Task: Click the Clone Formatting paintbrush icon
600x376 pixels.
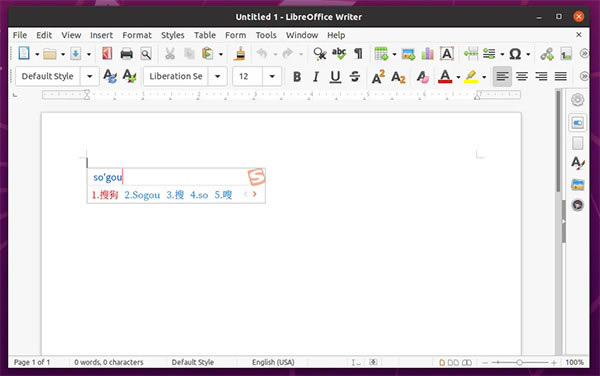Action: coord(240,54)
